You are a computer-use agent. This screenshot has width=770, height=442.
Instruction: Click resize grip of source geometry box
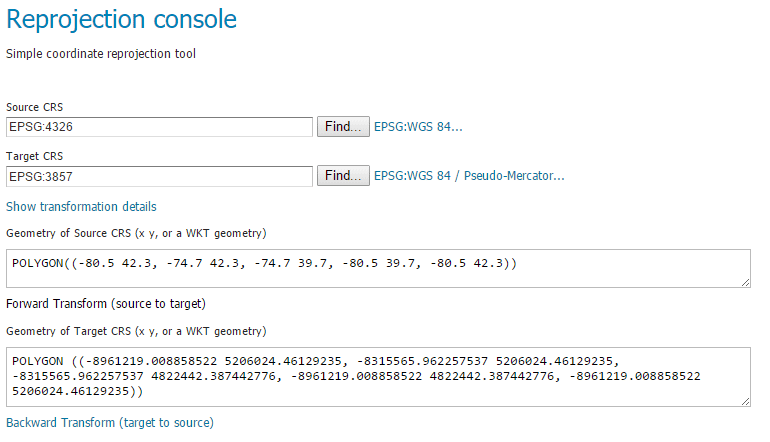[x=746, y=283]
